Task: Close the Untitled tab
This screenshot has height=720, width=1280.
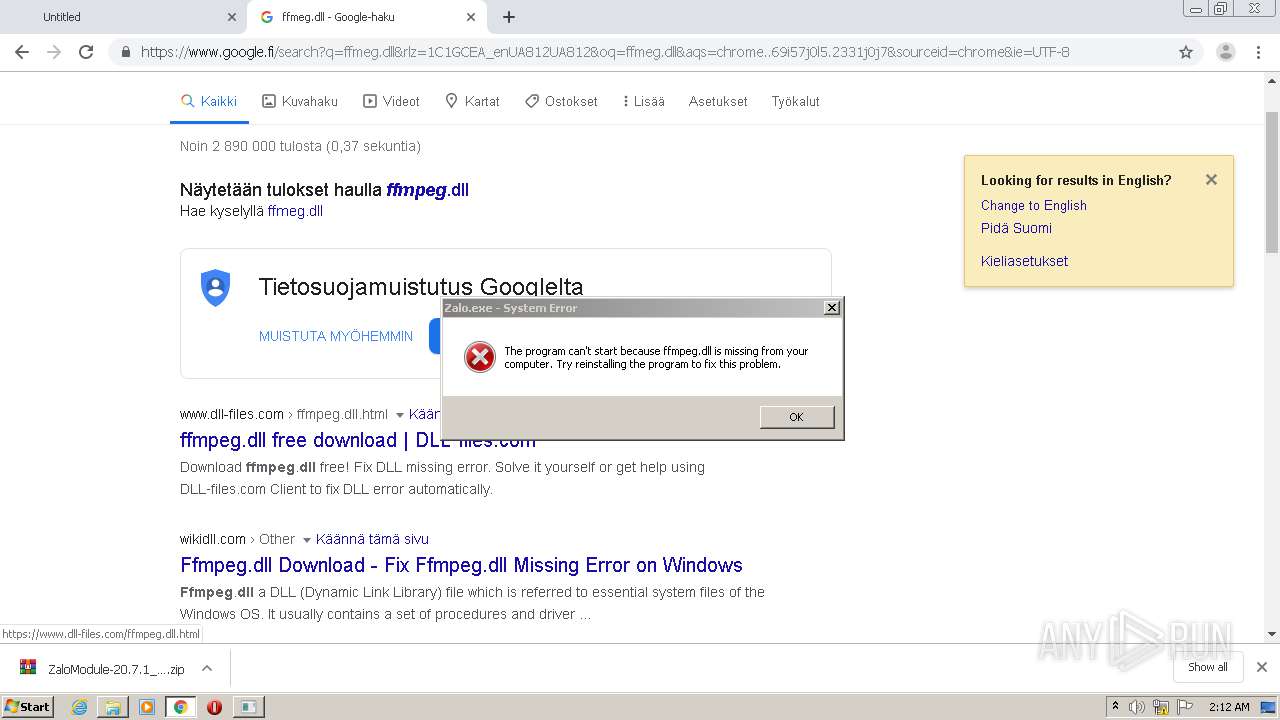Action: coord(232,17)
